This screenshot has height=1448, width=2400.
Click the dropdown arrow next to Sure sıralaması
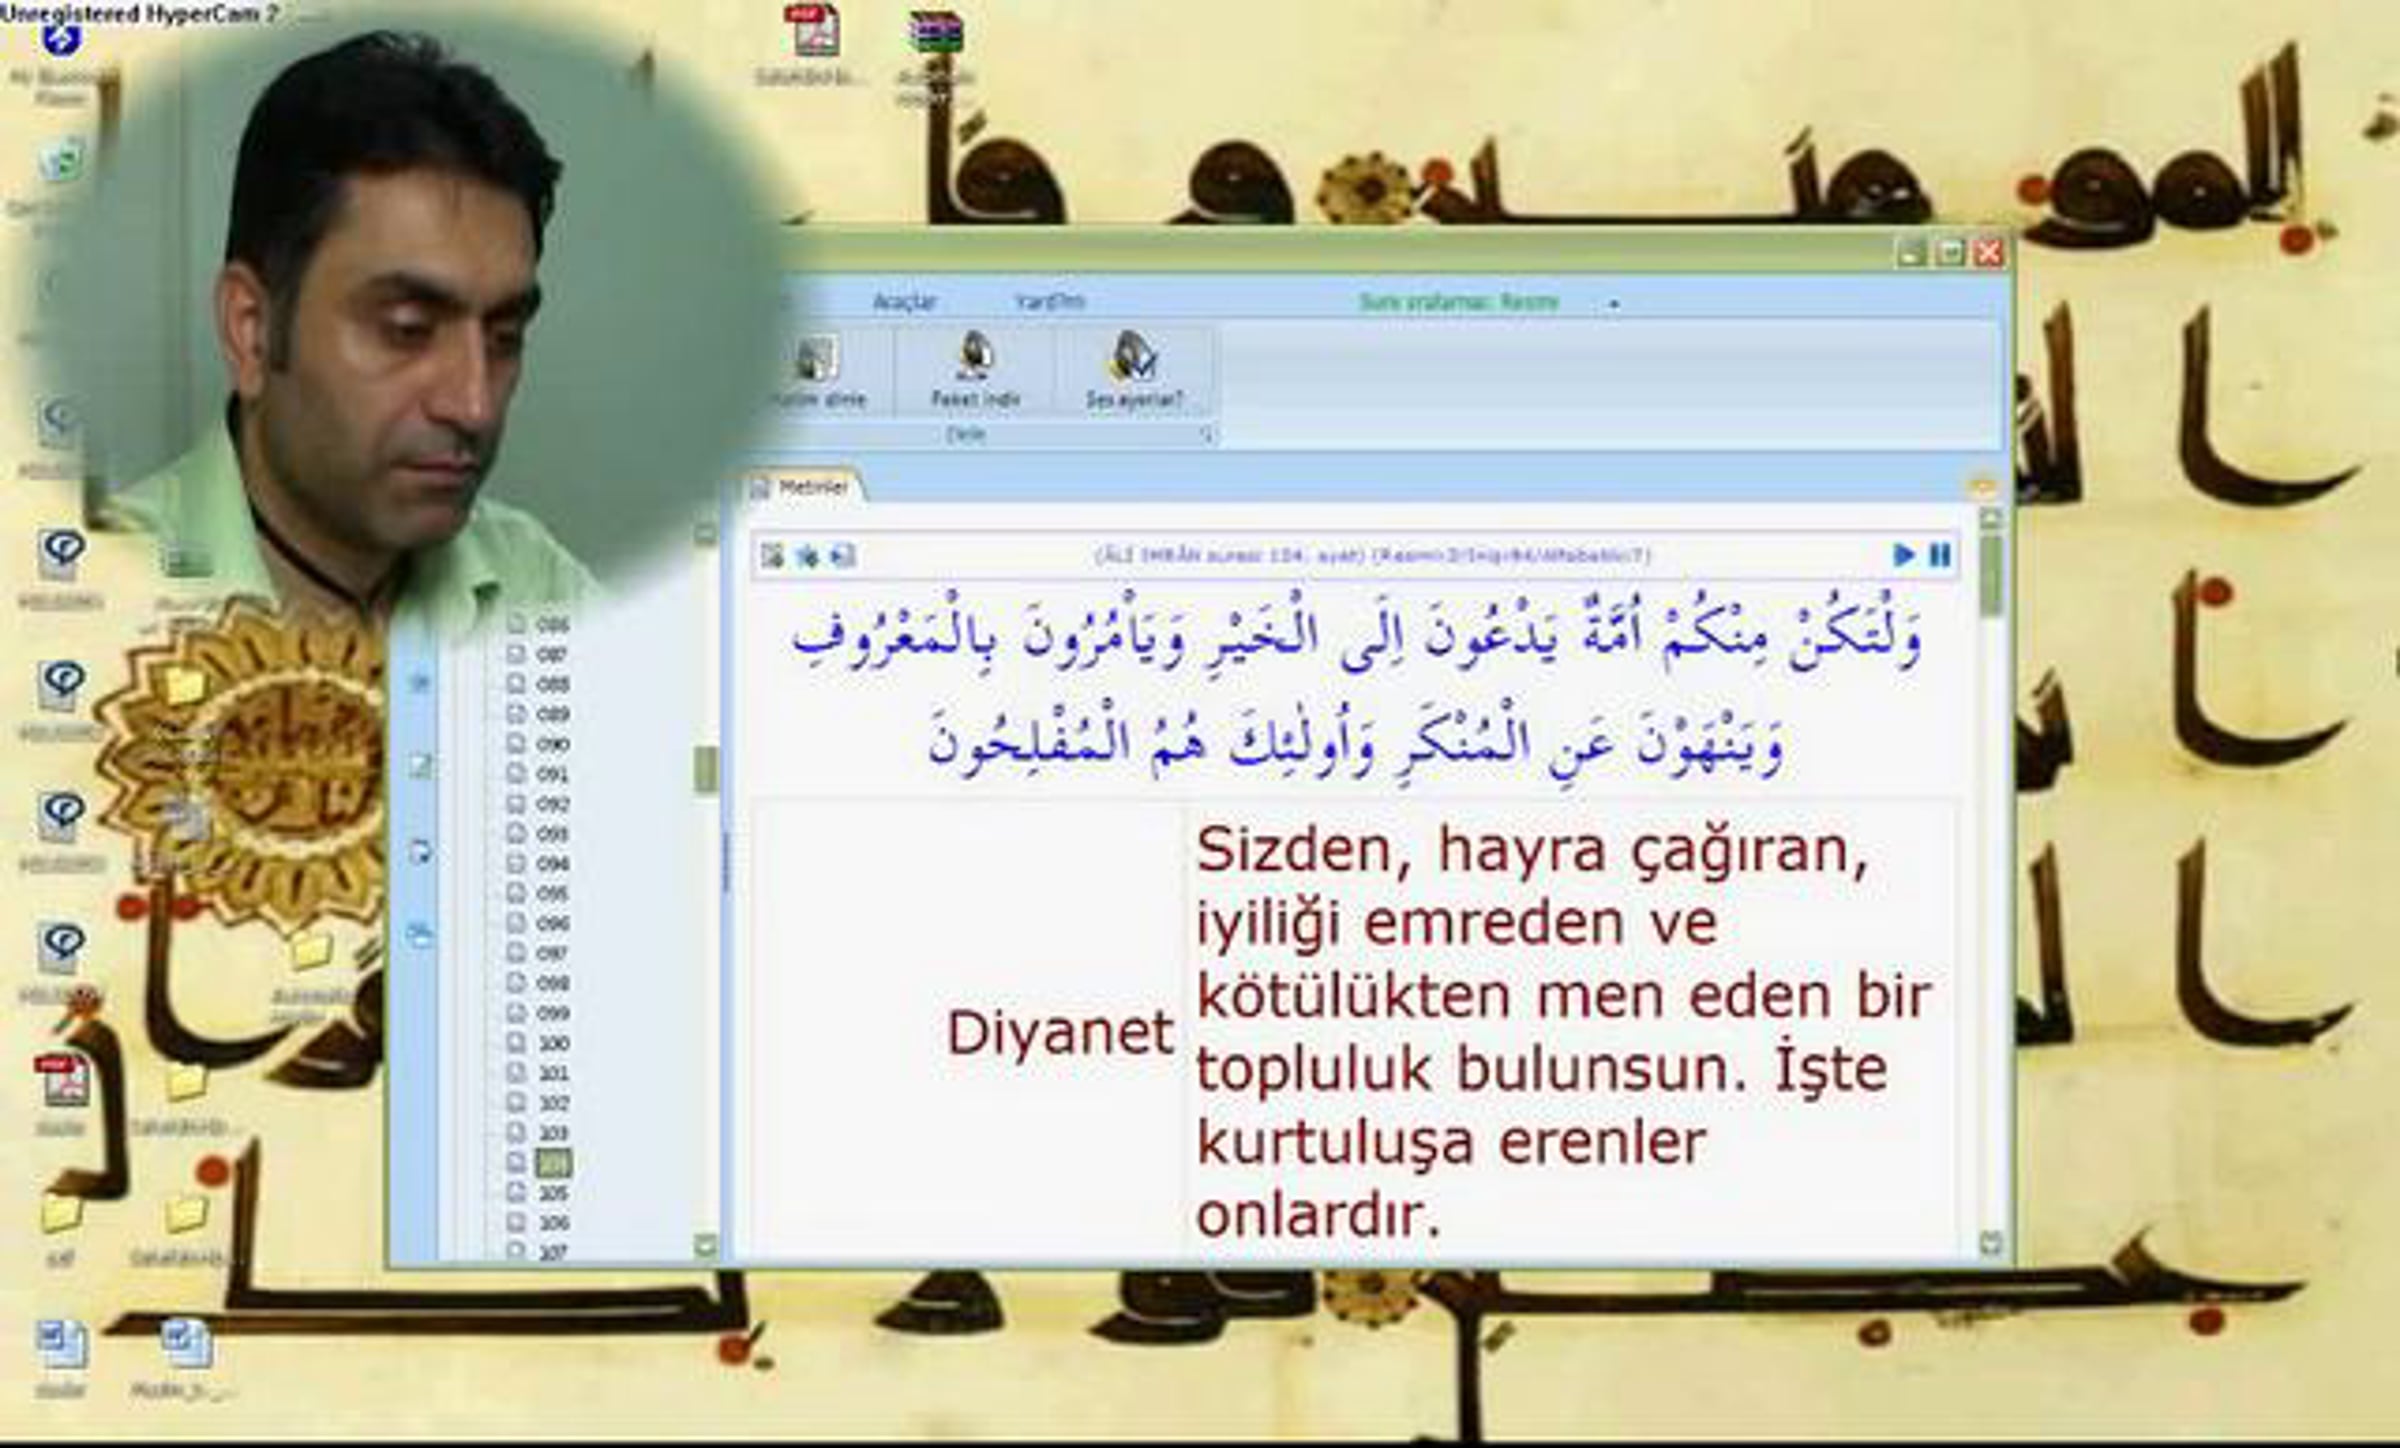point(1614,303)
